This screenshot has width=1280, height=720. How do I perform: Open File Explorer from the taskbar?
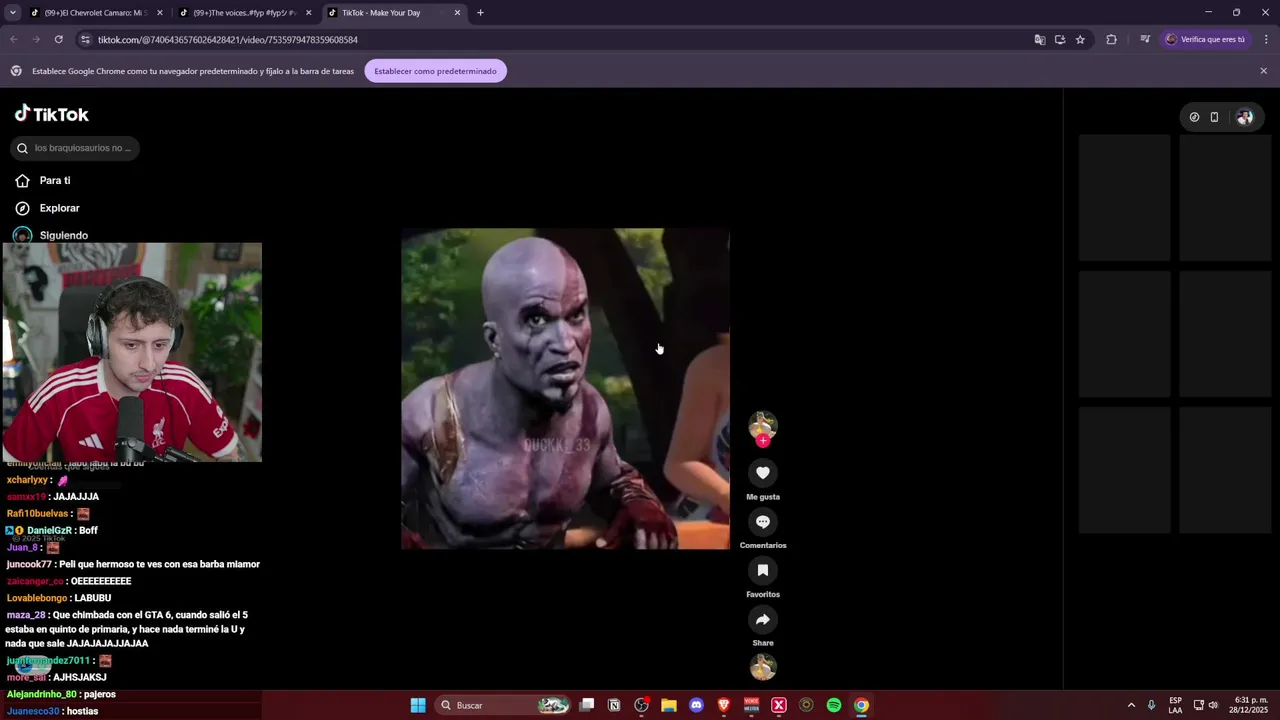[x=669, y=705]
